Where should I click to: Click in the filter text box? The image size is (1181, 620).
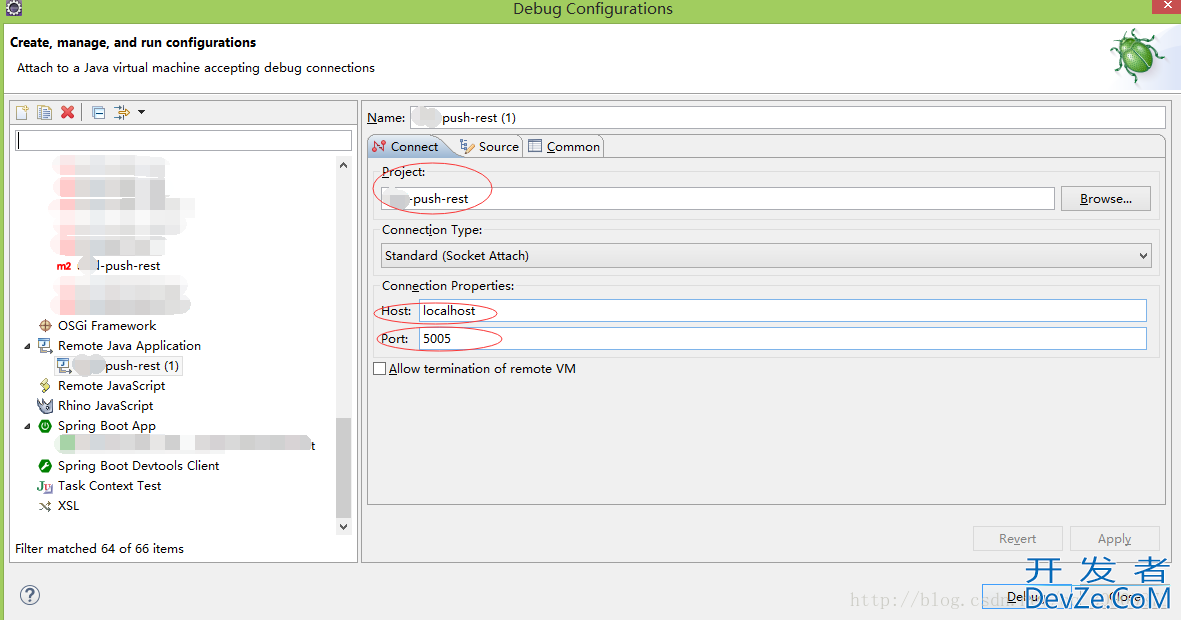(183, 140)
